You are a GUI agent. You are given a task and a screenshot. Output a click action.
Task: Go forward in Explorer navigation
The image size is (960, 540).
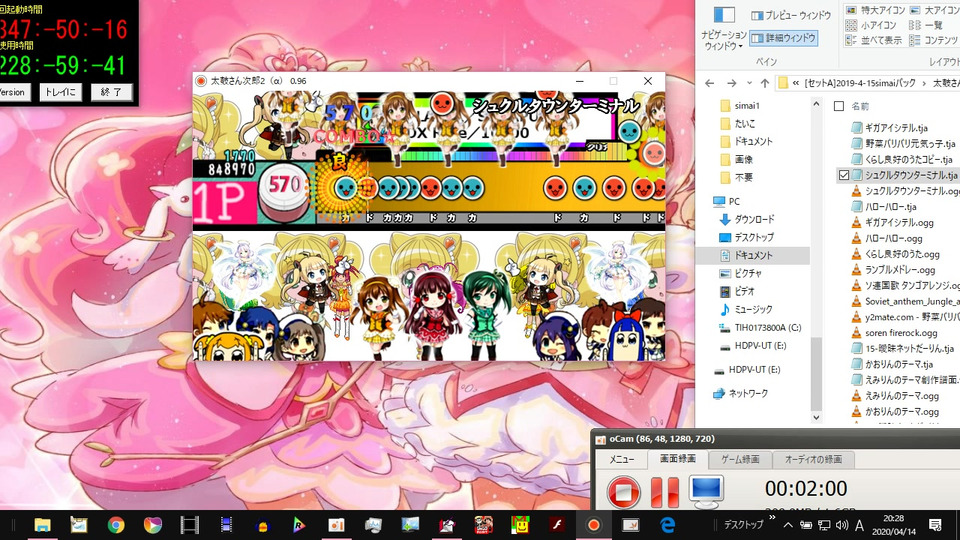click(732, 83)
